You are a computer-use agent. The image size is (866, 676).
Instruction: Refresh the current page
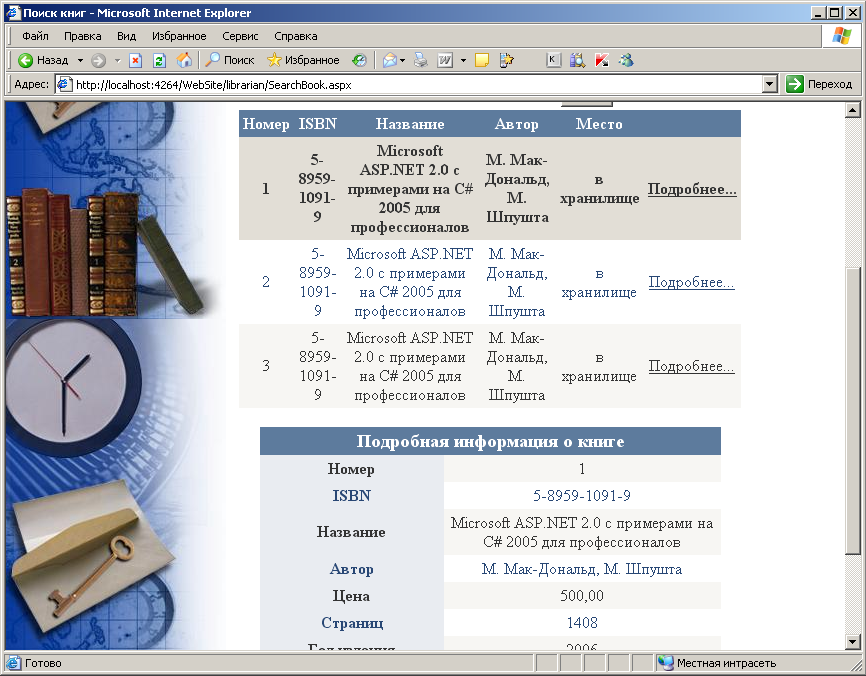pyautogui.click(x=160, y=60)
